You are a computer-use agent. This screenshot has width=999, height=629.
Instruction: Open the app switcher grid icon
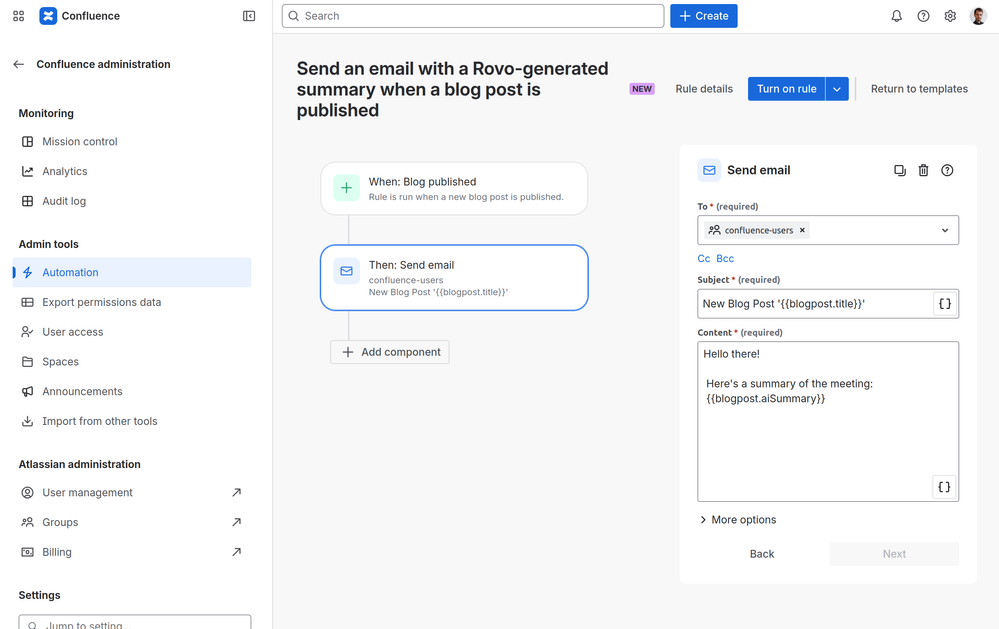tap(18, 16)
